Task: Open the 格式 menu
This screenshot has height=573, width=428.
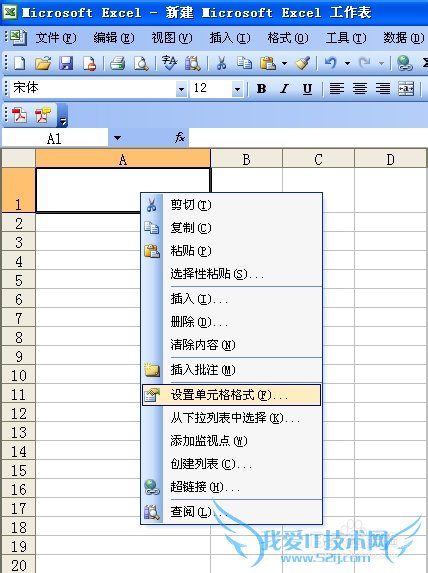Action: point(288,38)
